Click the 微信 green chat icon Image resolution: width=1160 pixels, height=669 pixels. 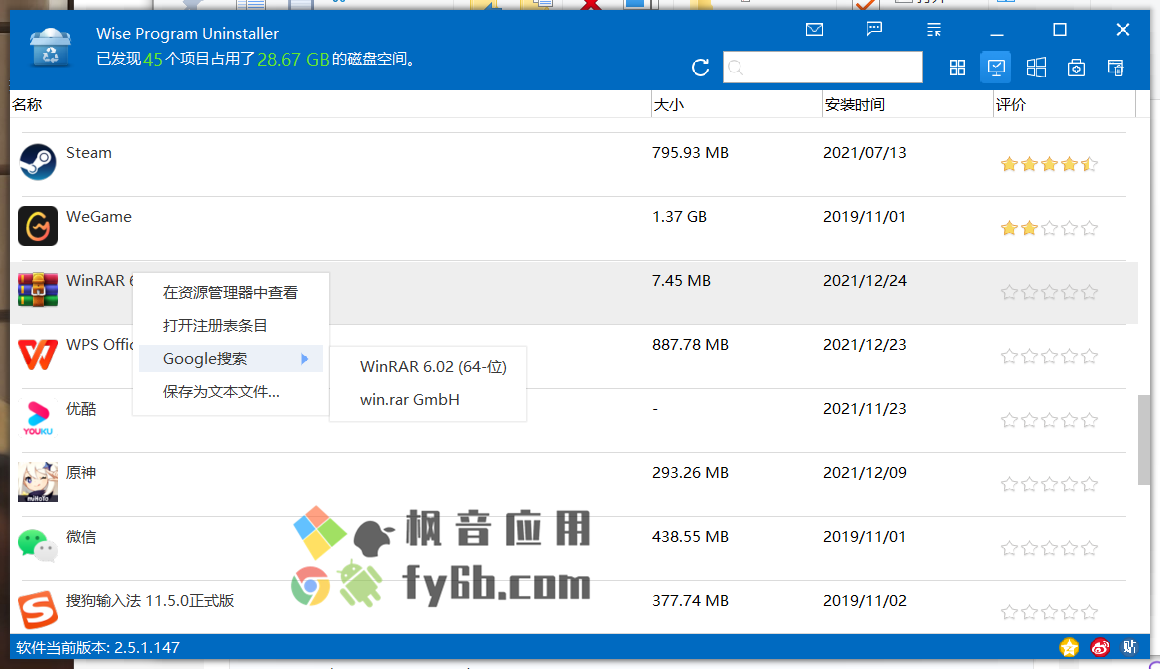point(38,546)
